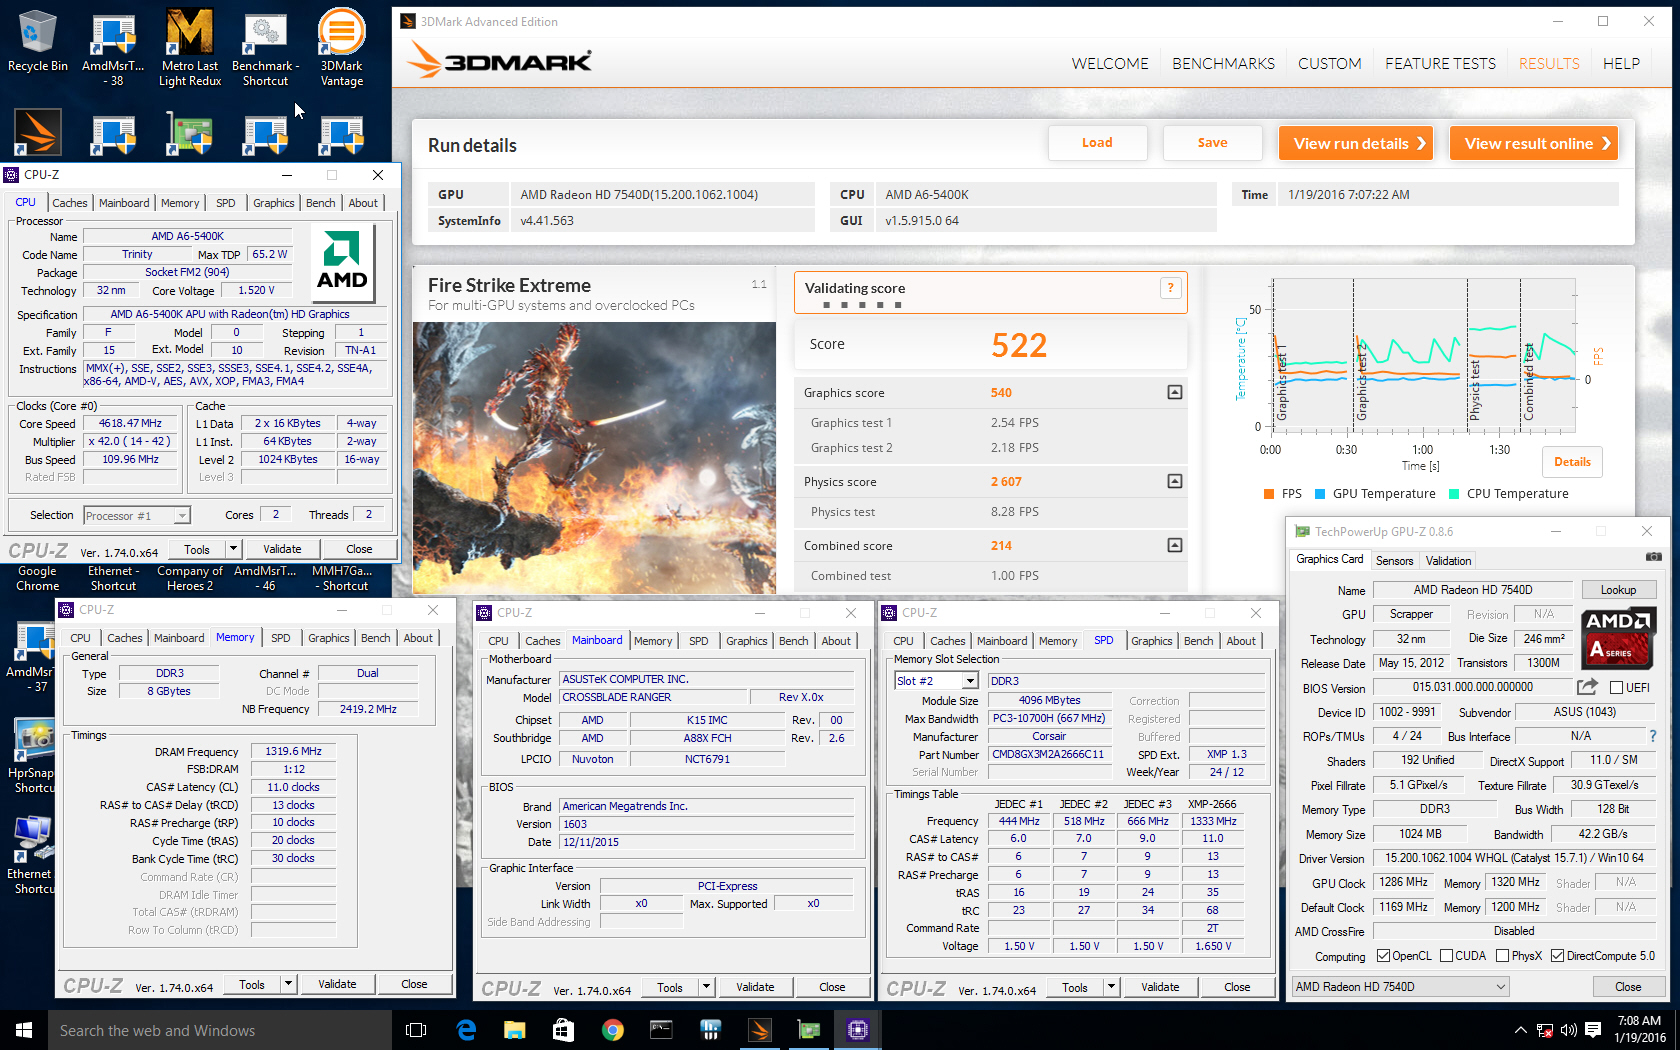The image size is (1680, 1050).
Task: Open Benchmark Shortcut desktop icon
Action: (266, 47)
